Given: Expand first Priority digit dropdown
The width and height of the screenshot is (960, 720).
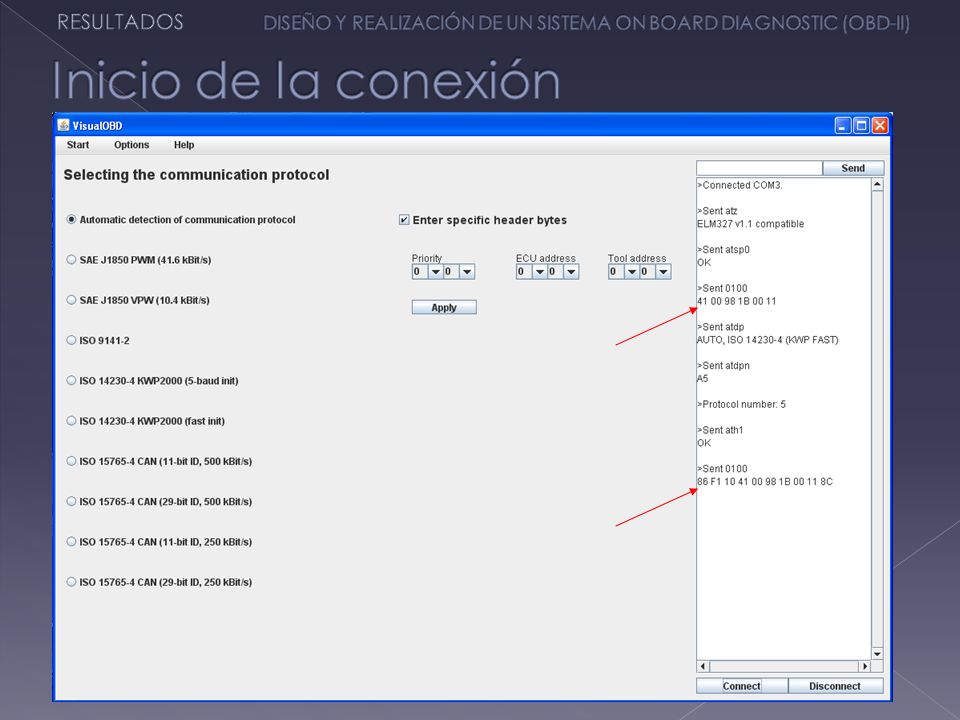Looking at the screenshot, I should (x=436, y=272).
